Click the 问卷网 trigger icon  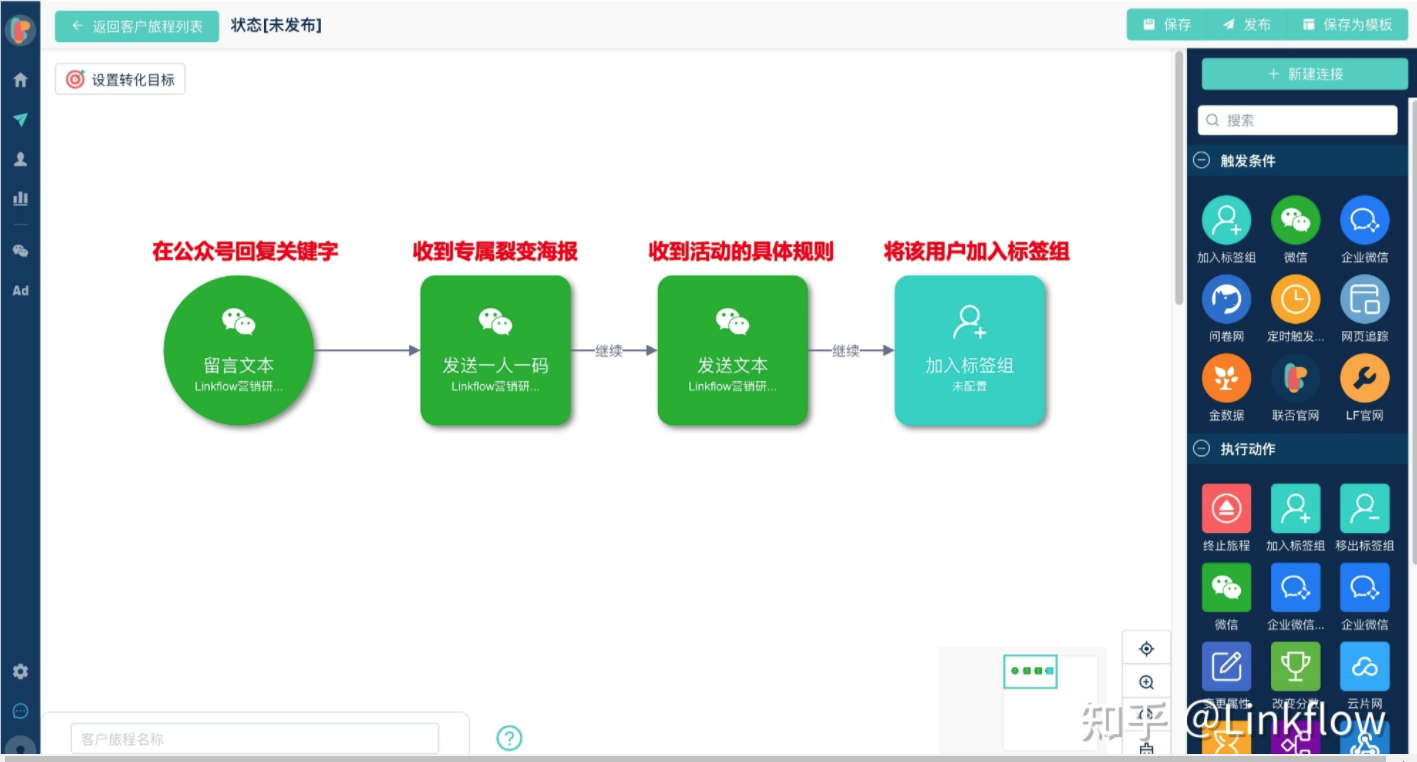pyautogui.click(x=1226, y=300)
